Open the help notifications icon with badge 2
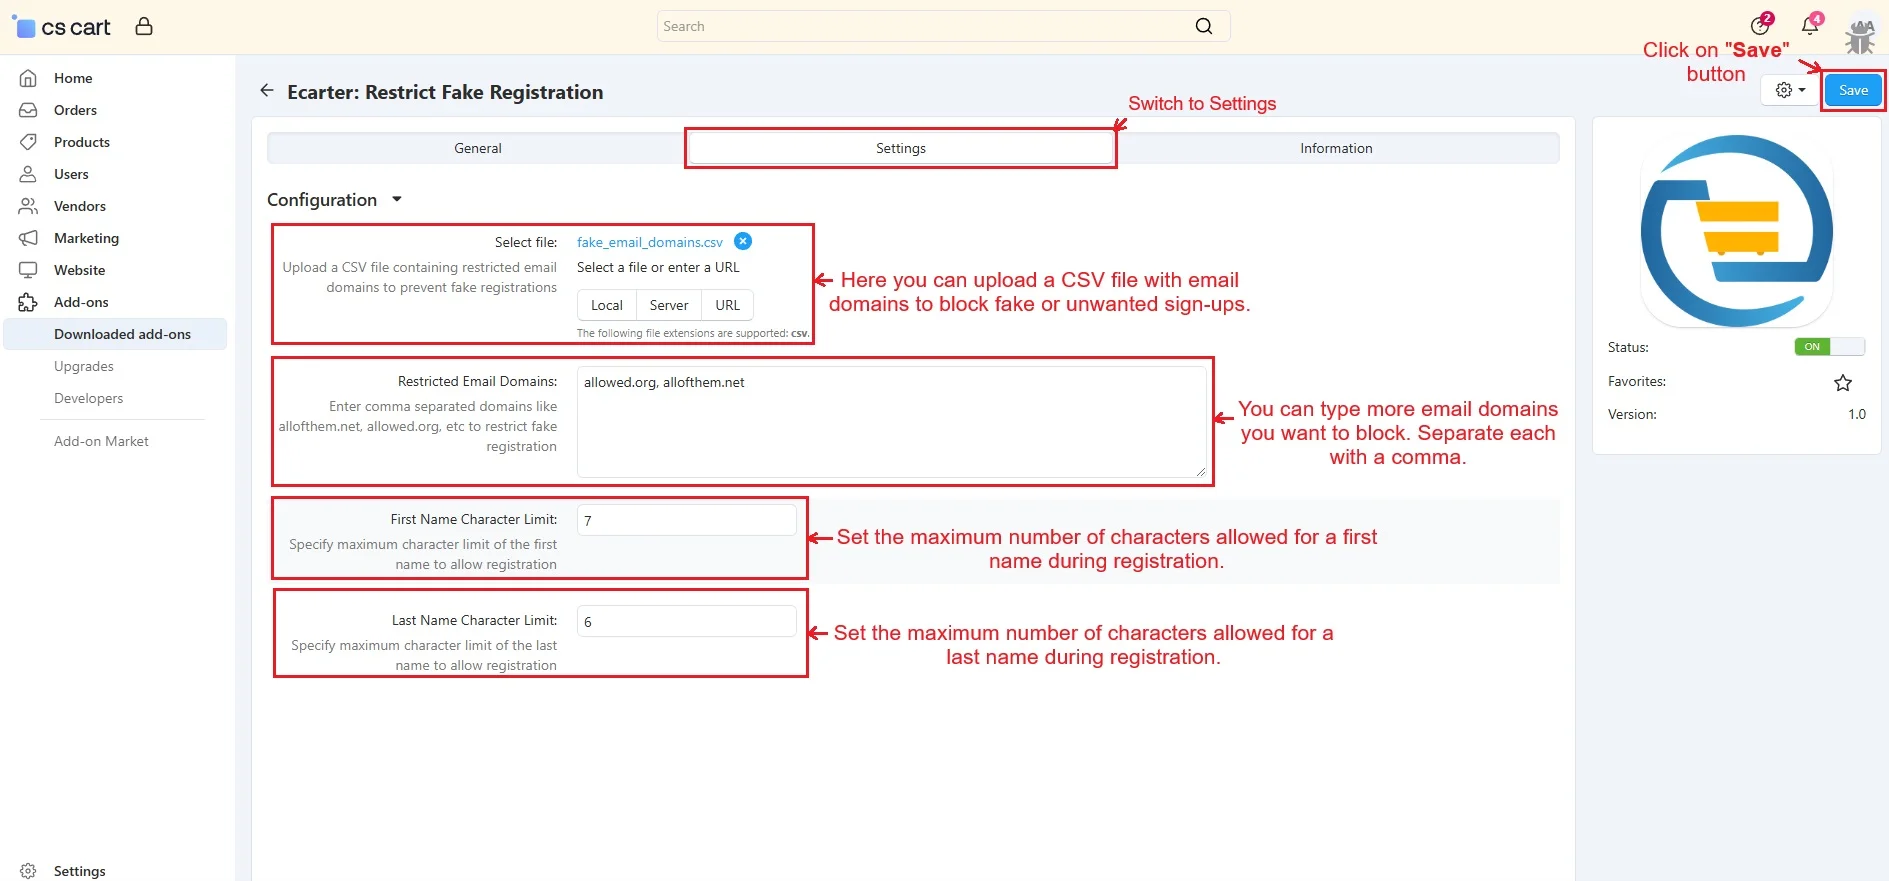 point(1760,26)
